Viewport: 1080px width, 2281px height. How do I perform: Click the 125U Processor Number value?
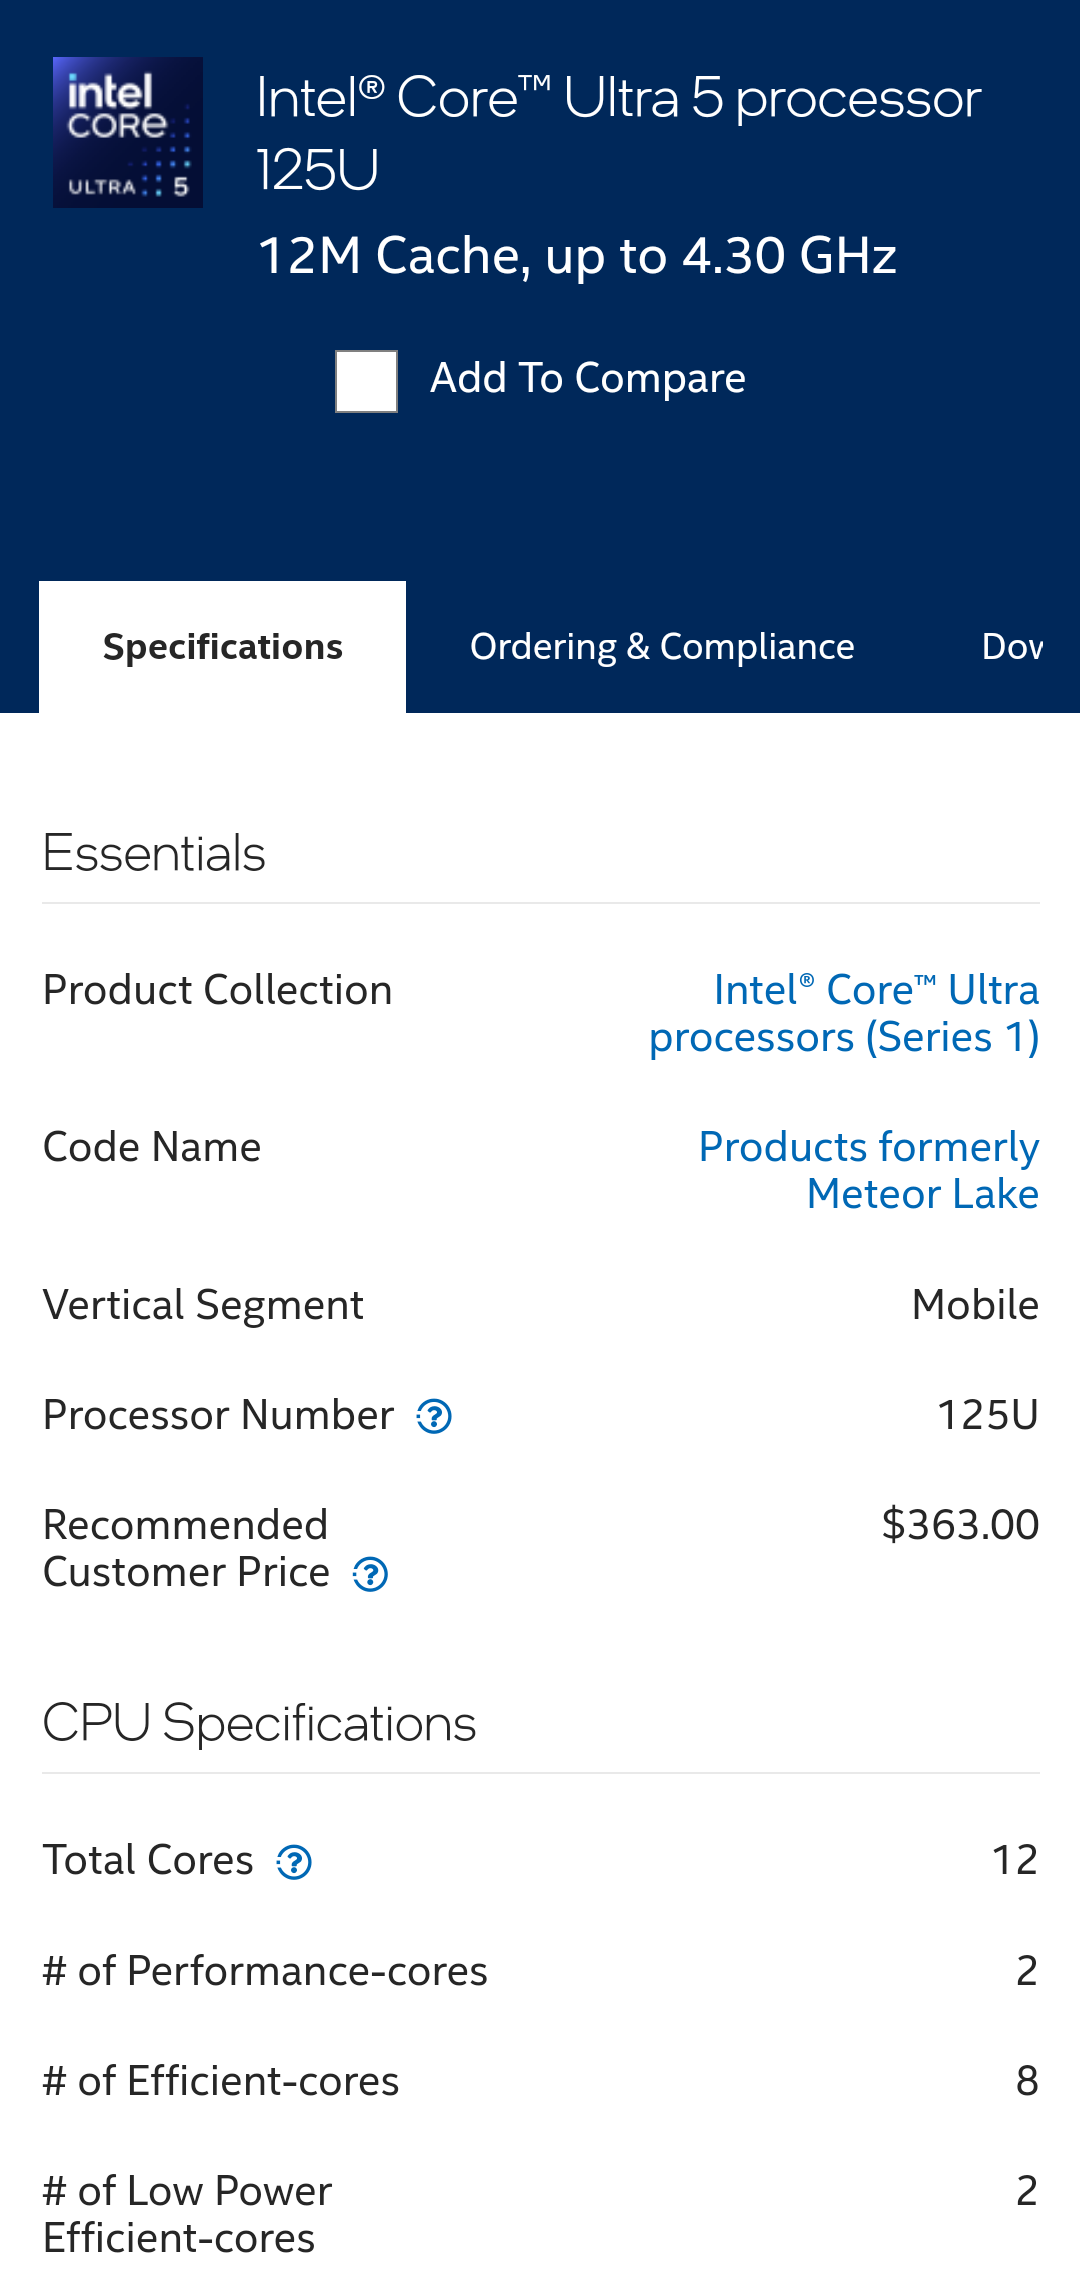(x=987, y=1415)
